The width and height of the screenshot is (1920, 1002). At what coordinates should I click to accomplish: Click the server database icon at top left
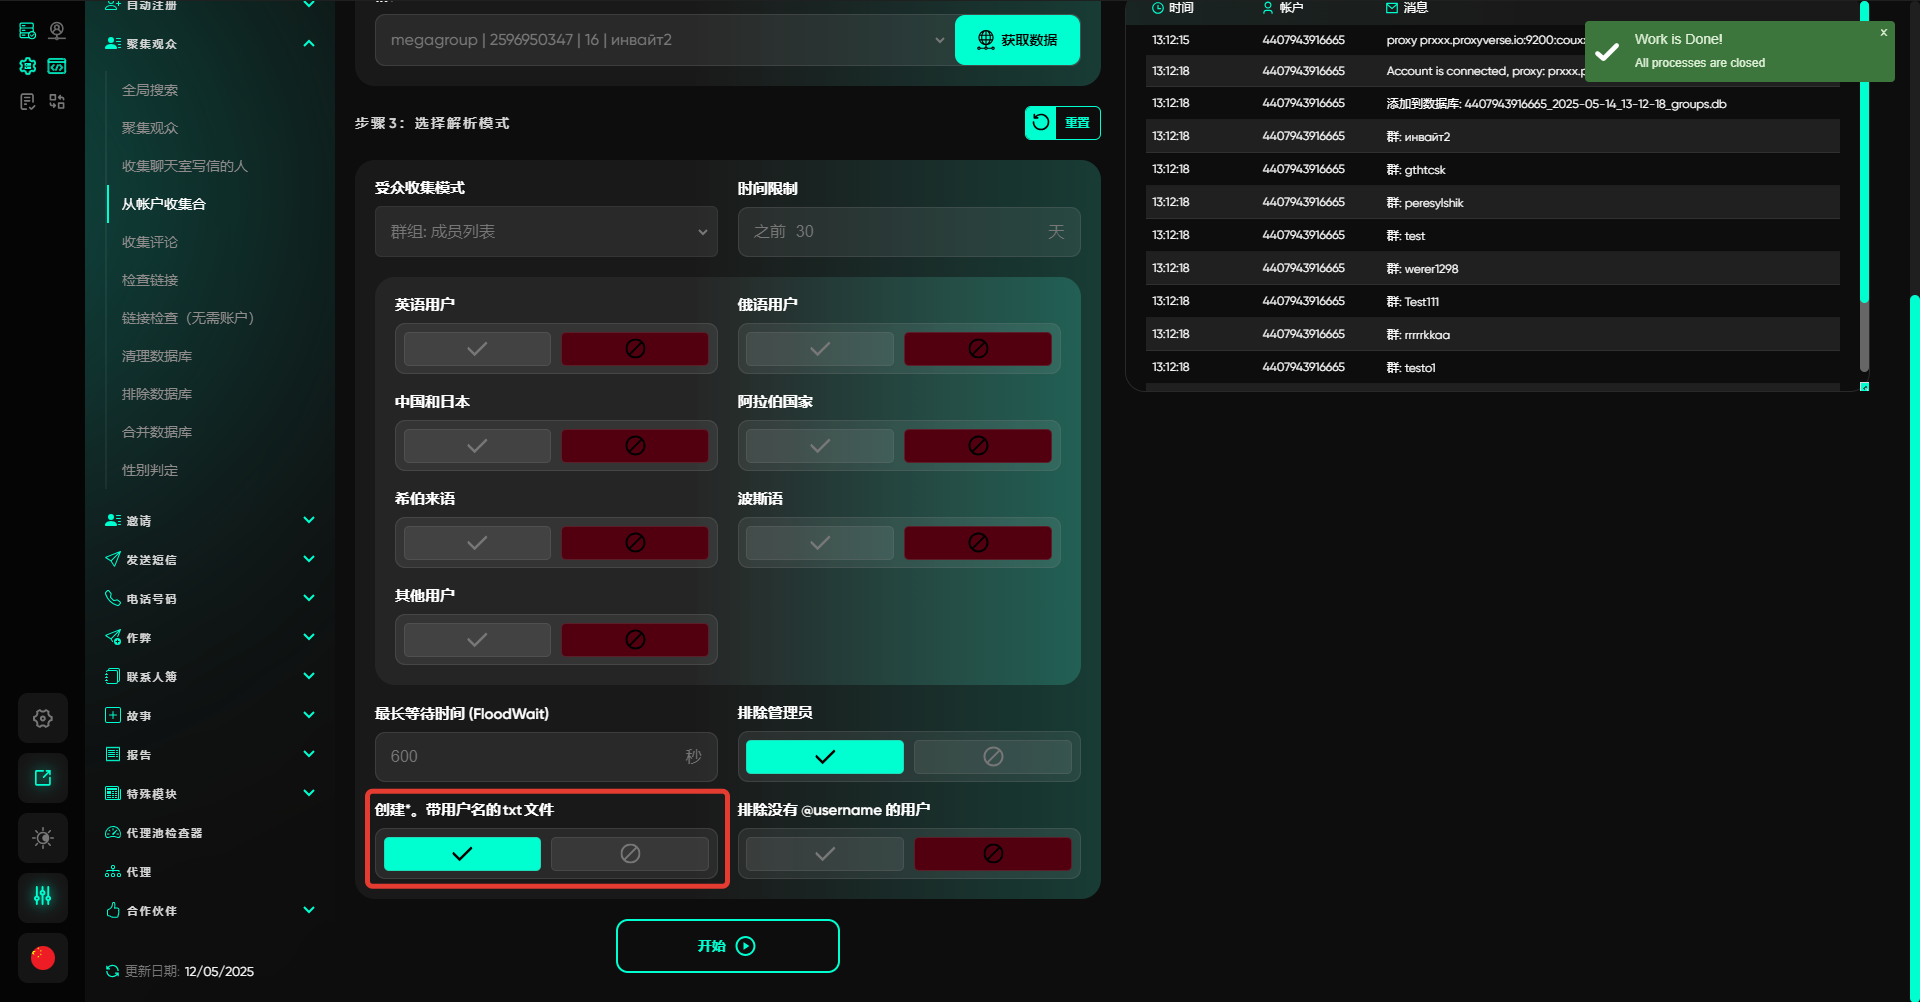click(28, 31)
